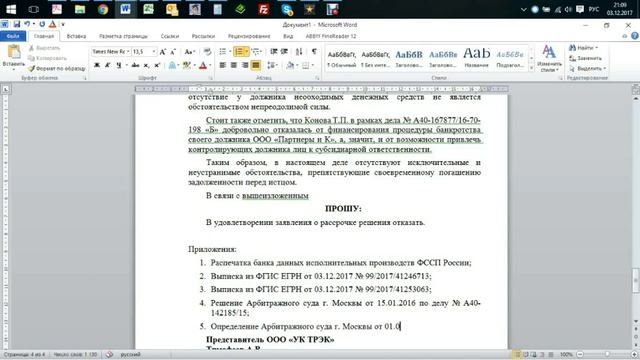
Task: Decrease font size with shrink-font icon
Action: coord(173,52)
